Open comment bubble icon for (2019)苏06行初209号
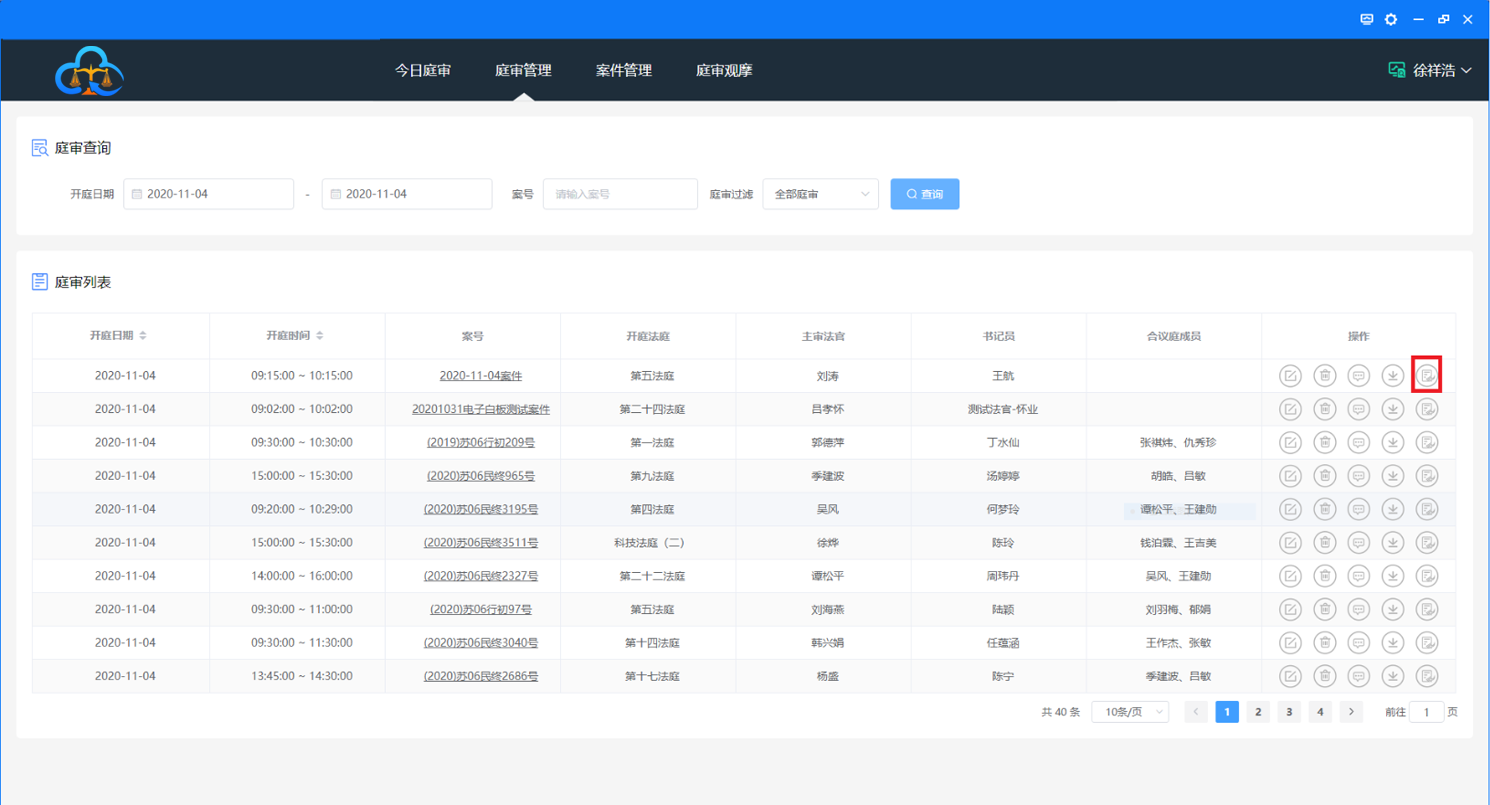Image resolution: width=1490 pixels, height=805 pixels. tap(1358, 442)
